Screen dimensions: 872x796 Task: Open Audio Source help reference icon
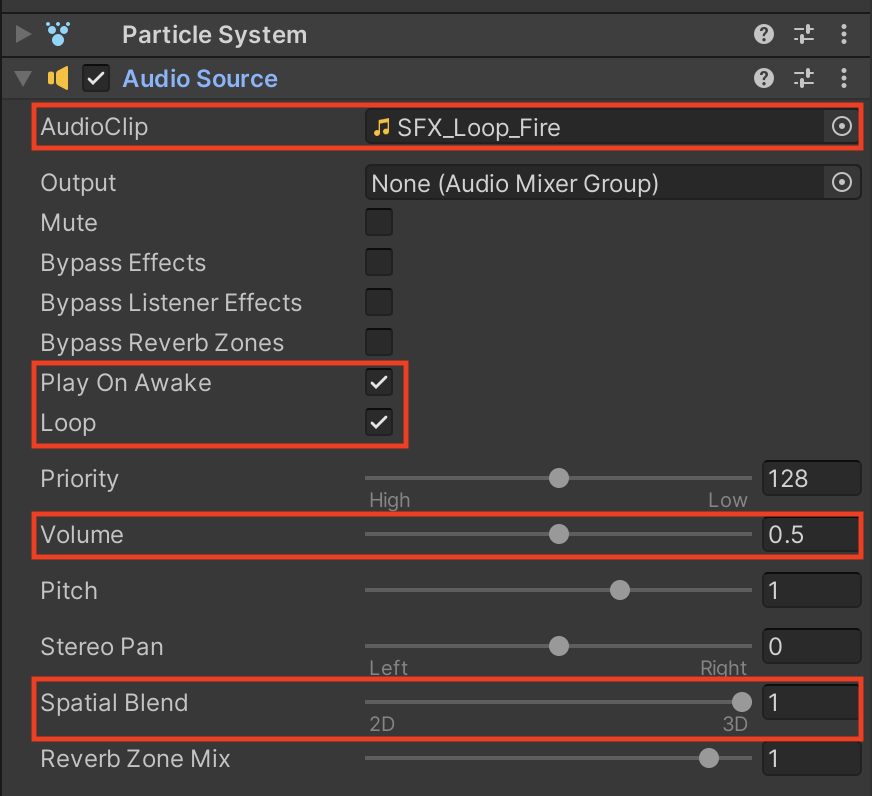(764, 78)
